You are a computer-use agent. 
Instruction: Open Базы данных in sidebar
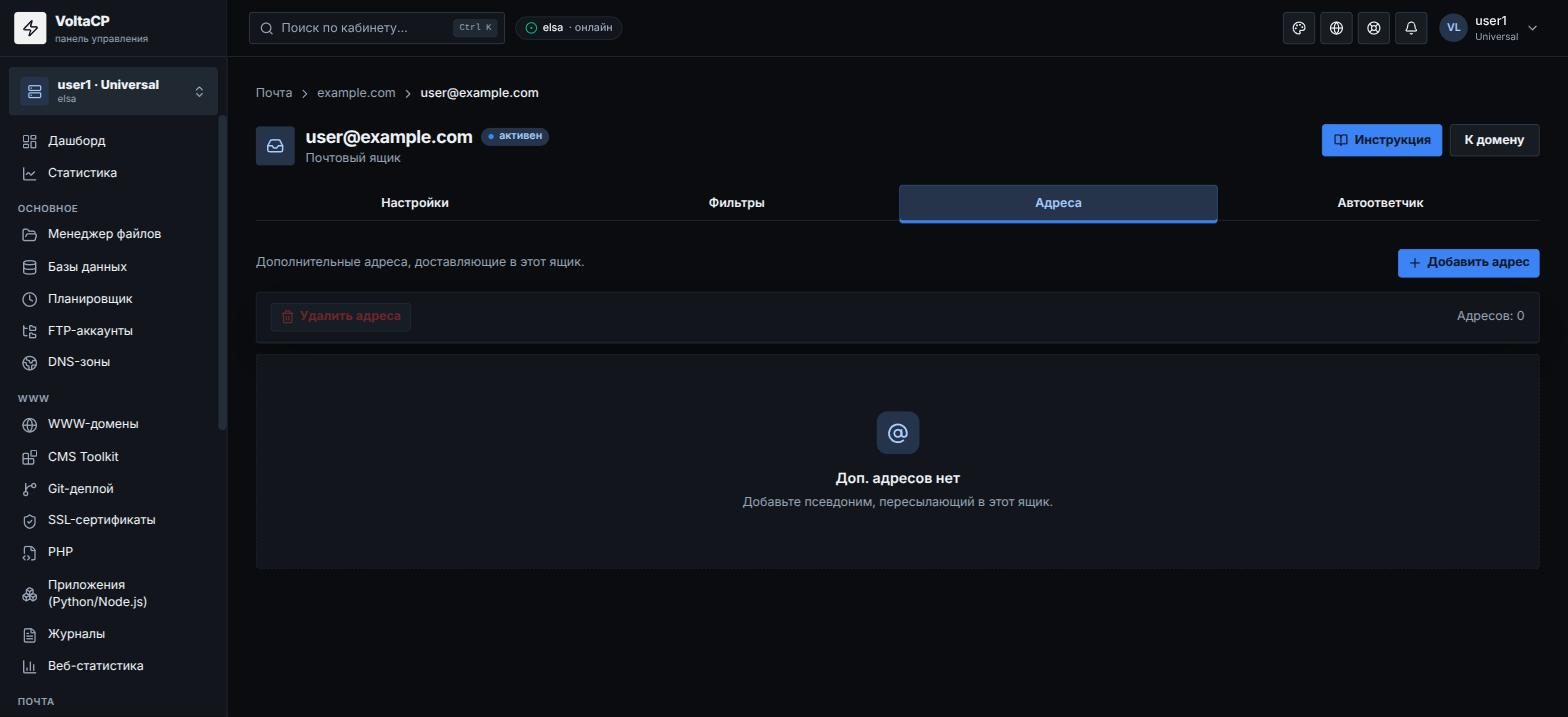pos(87,267)
